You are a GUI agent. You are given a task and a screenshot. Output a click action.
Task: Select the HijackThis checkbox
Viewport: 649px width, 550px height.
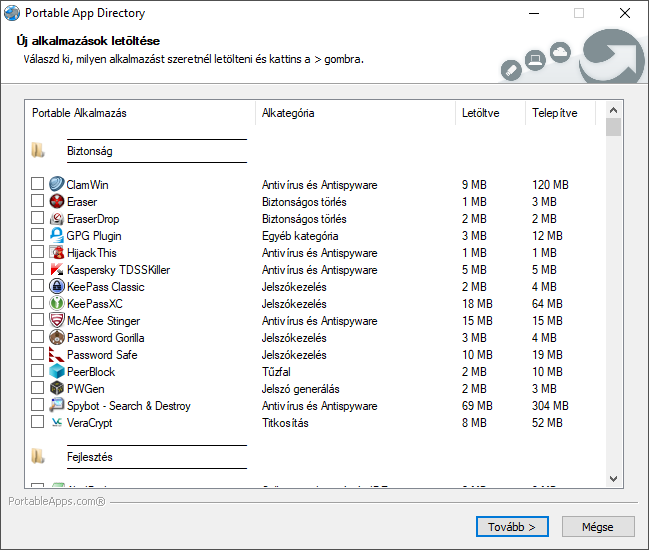tap(37, 251)
